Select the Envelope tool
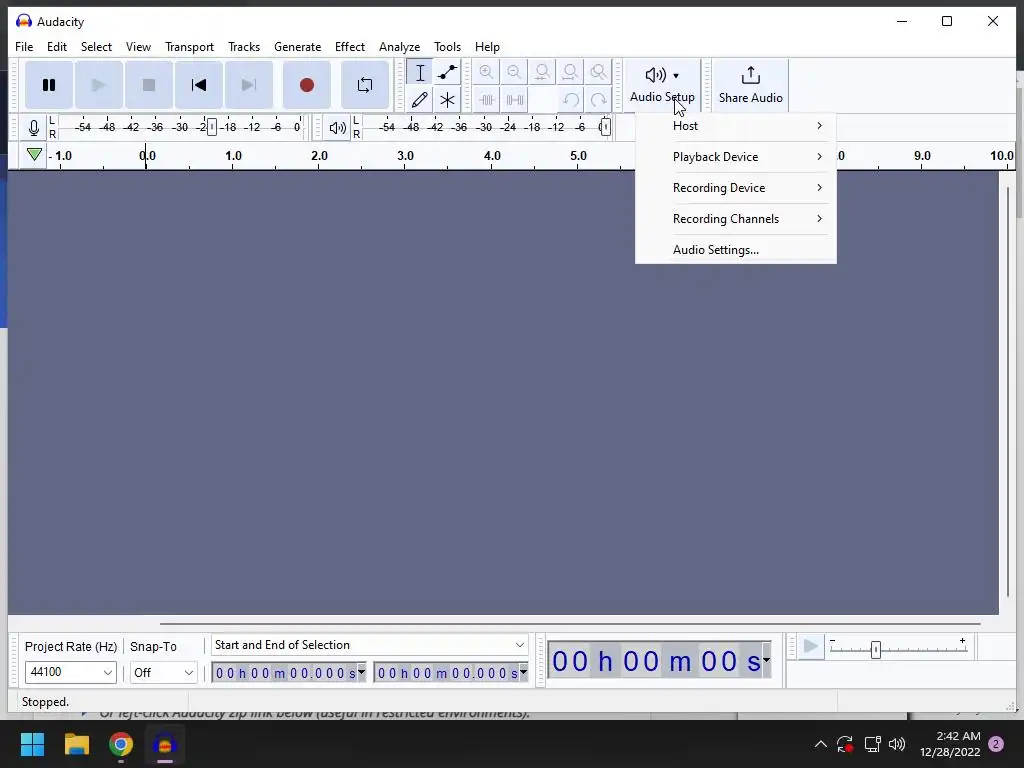This screenshot has width=1024, height=768. point(447,72)
